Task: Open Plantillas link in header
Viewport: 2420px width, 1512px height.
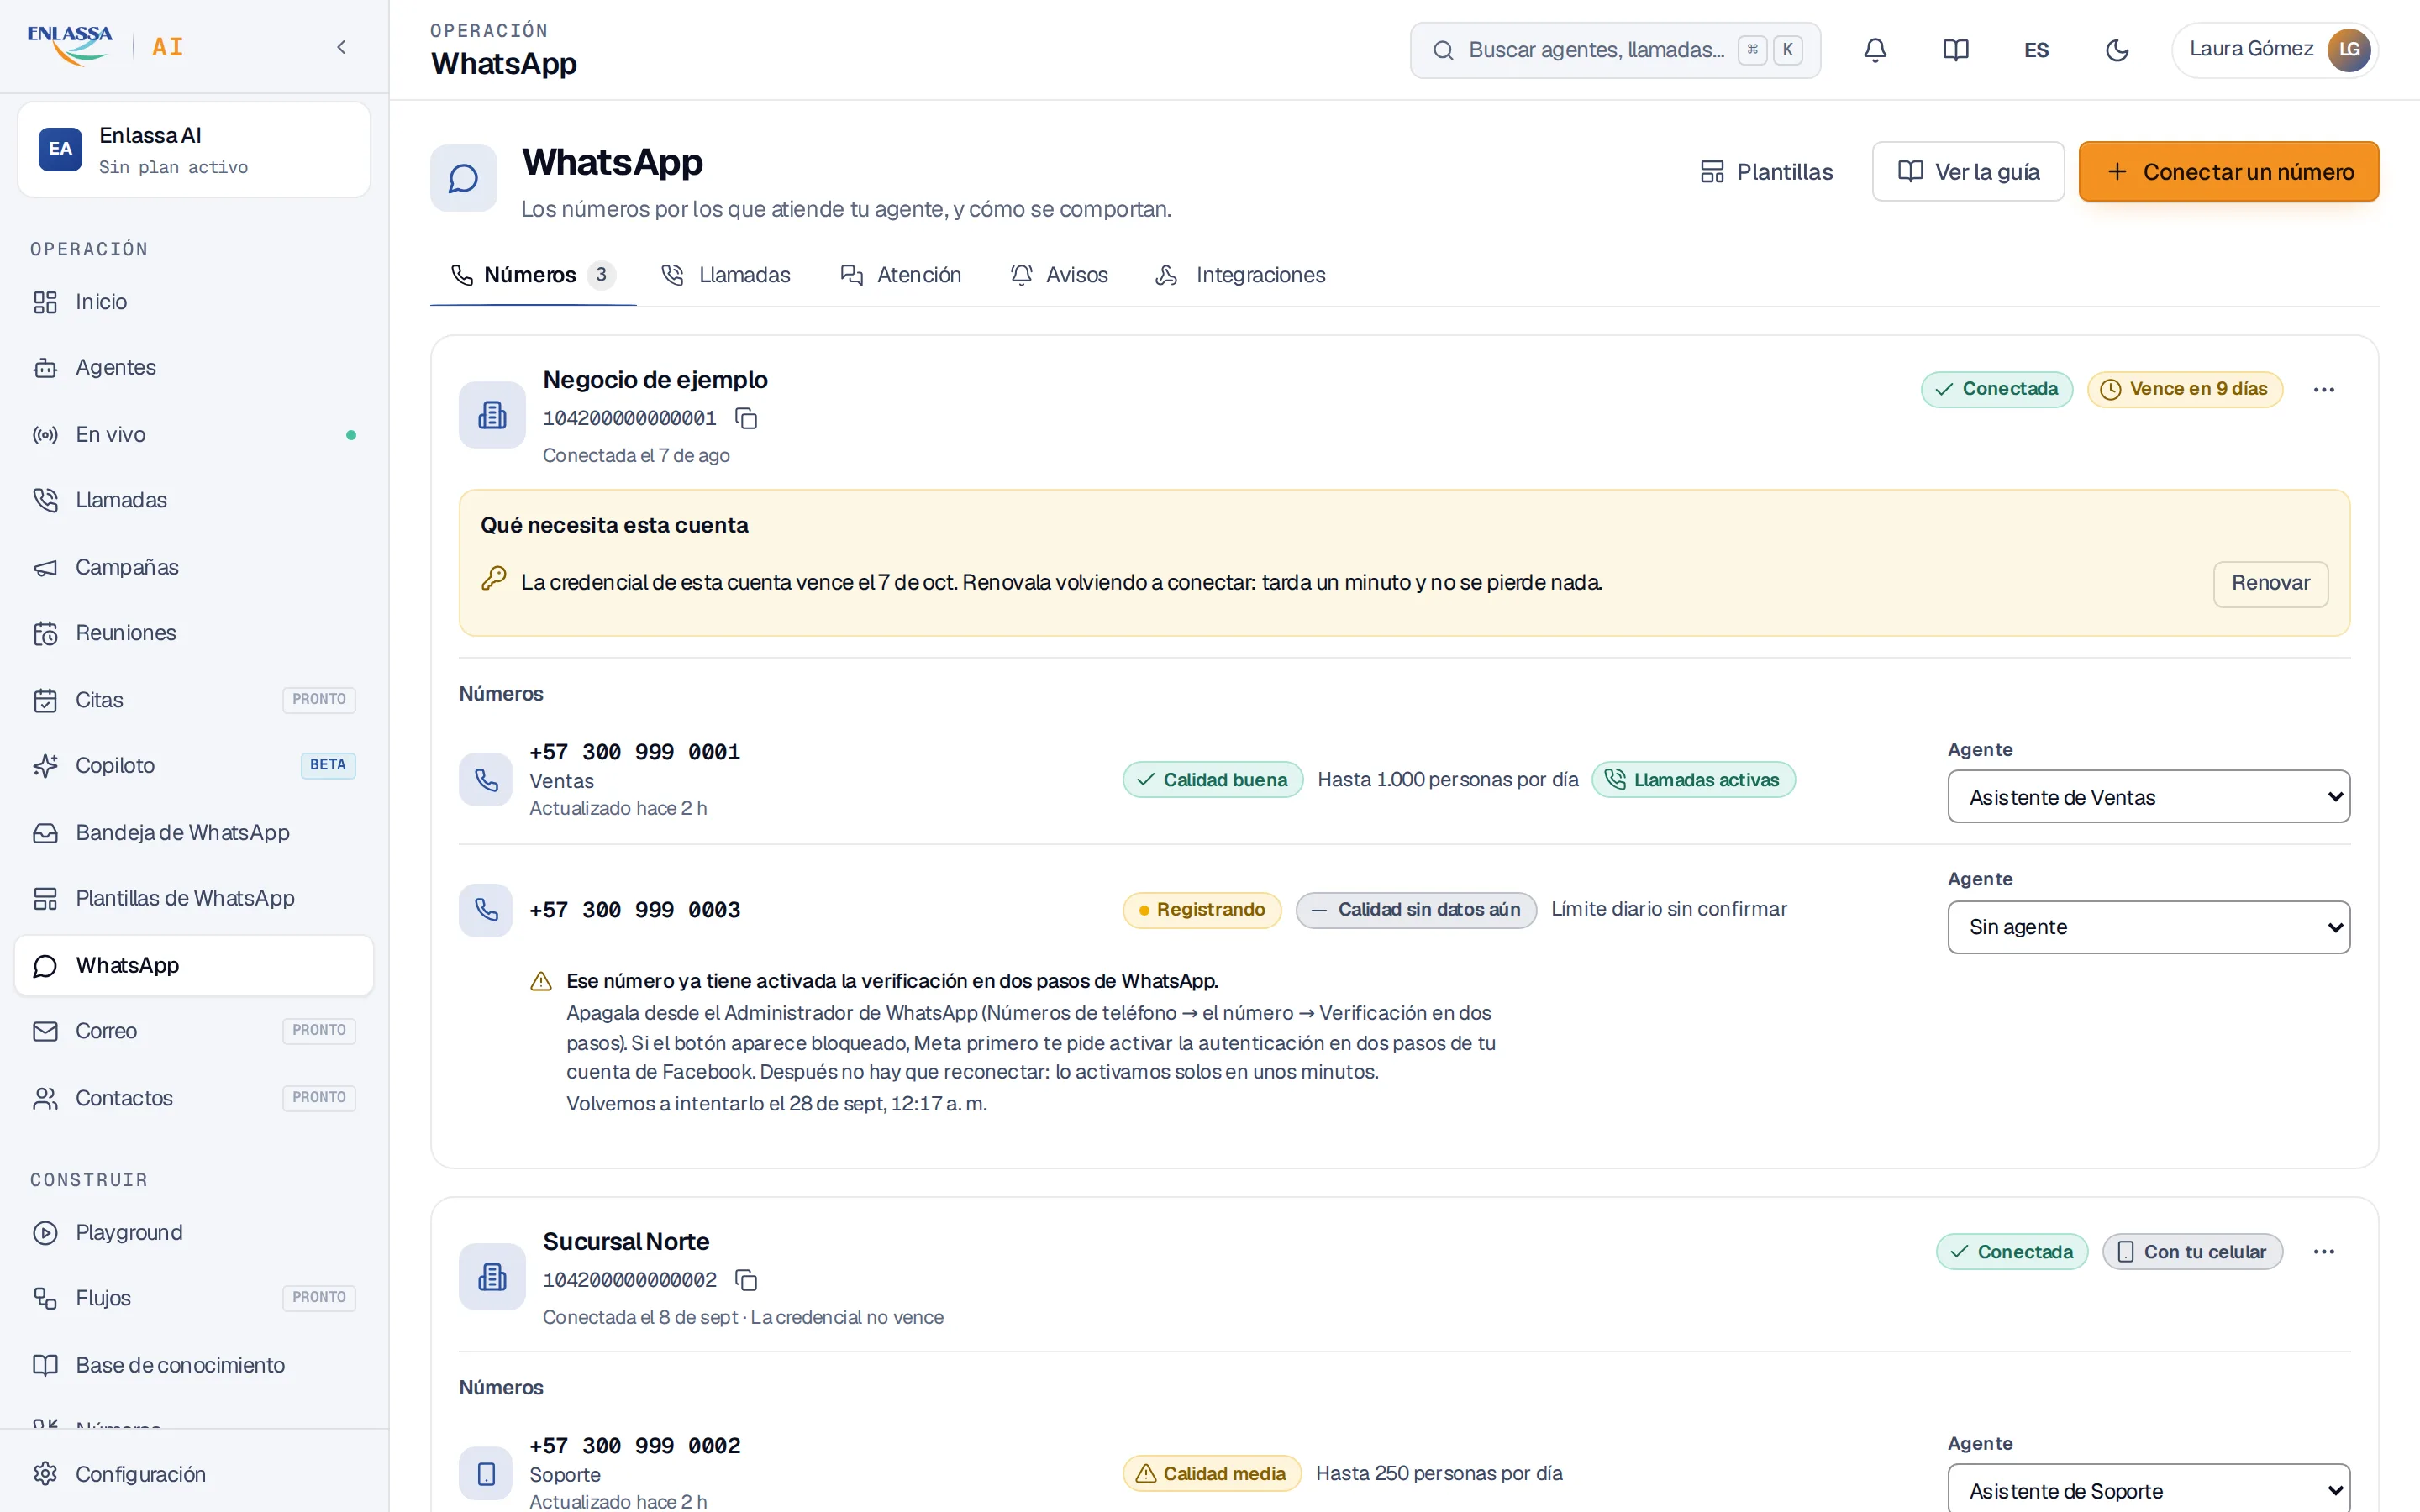Action: (1766, 172)
